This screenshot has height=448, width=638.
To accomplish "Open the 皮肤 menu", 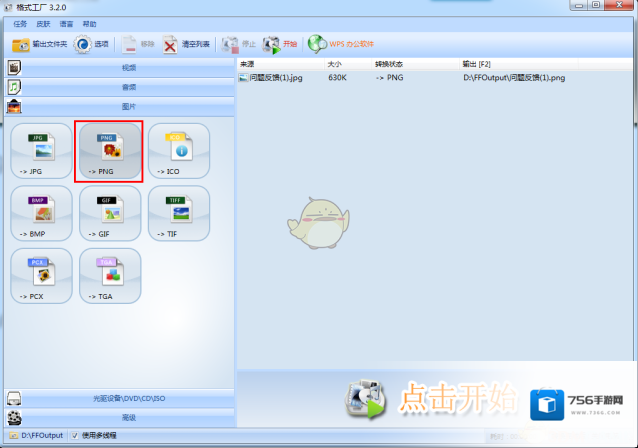I will (x=43, y=23).
